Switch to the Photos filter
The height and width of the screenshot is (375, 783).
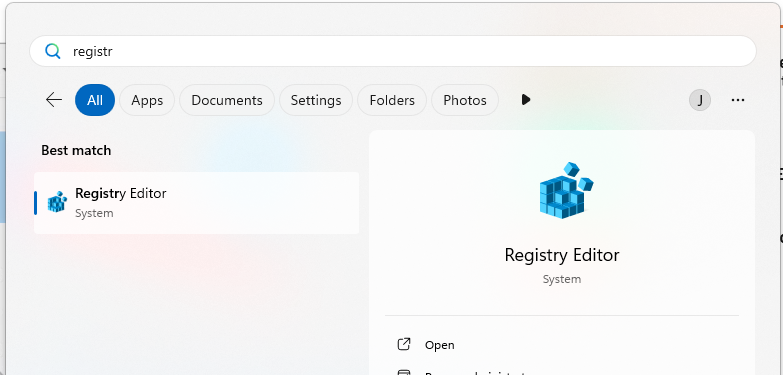pos(465,100)
